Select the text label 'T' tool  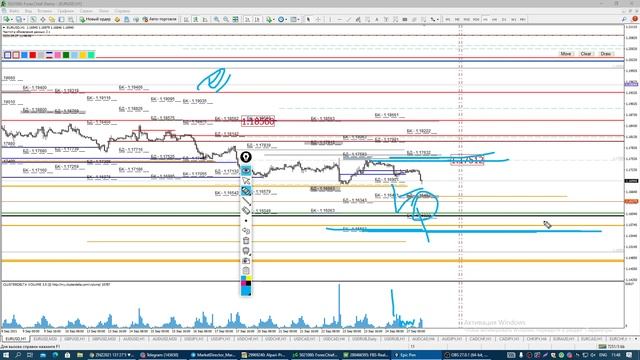tap(386, 19)
